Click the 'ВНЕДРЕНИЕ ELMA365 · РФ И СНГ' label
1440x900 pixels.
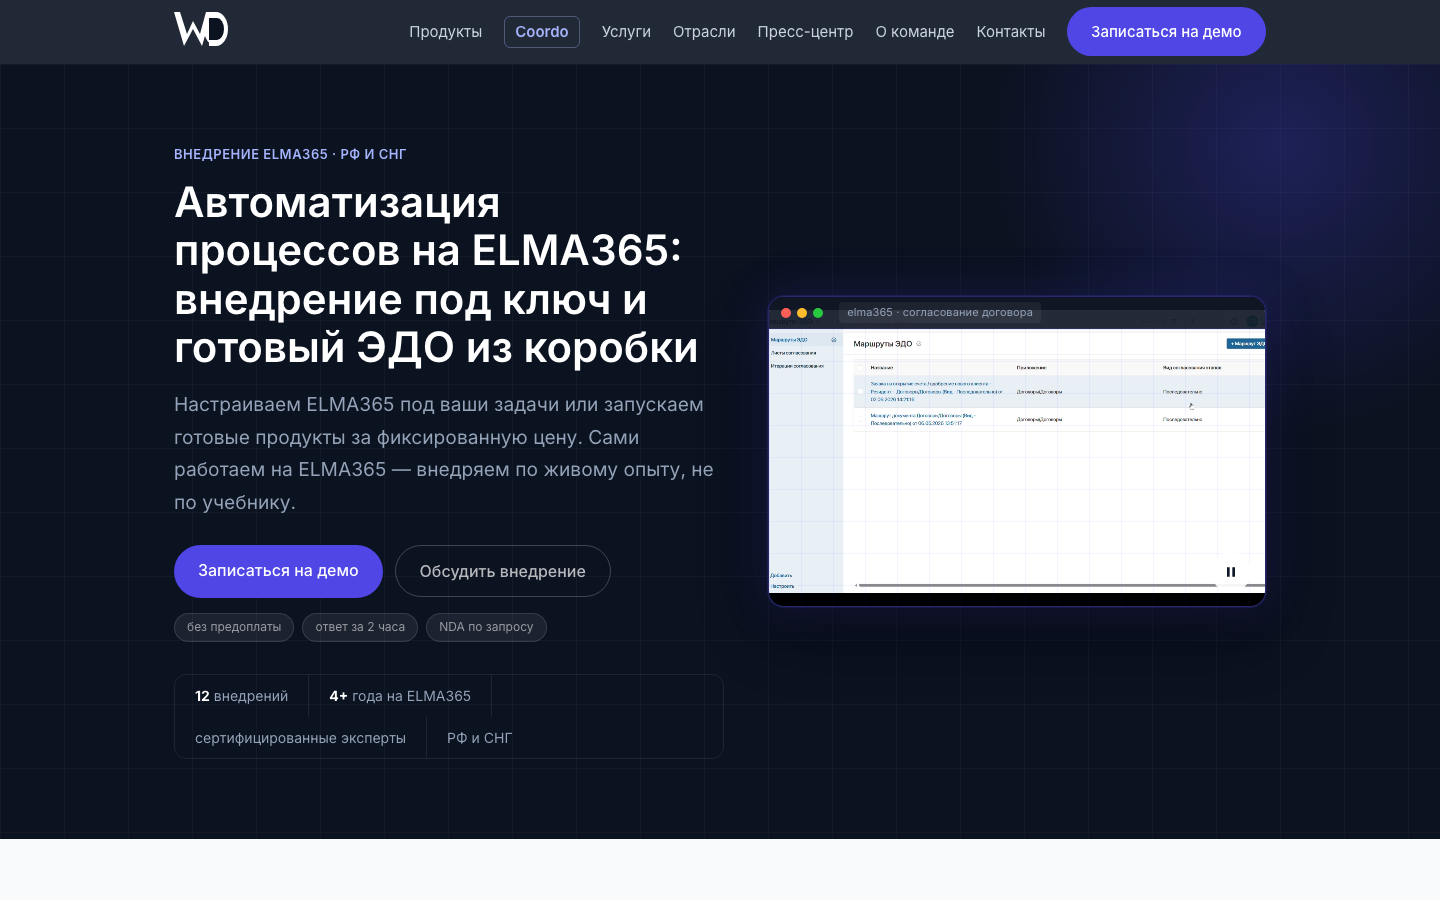(x=290, y=154)
